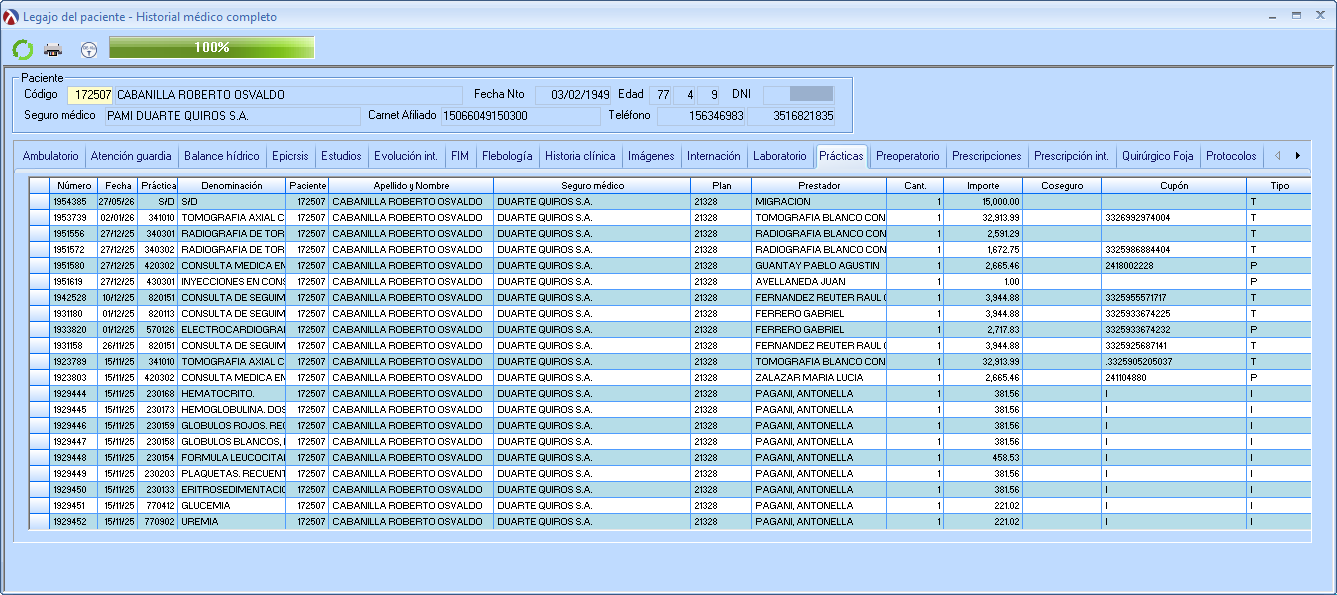Click the ELECTROCARDIOGRAMA denomination cell

232,330
